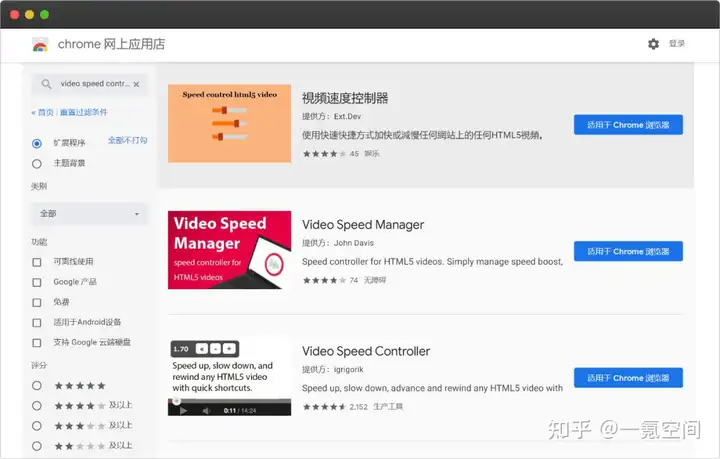Click the star rating with 74 reviews
Viewport: 720px width, 459px height.
pyautogui.click(x=324, y=280)
